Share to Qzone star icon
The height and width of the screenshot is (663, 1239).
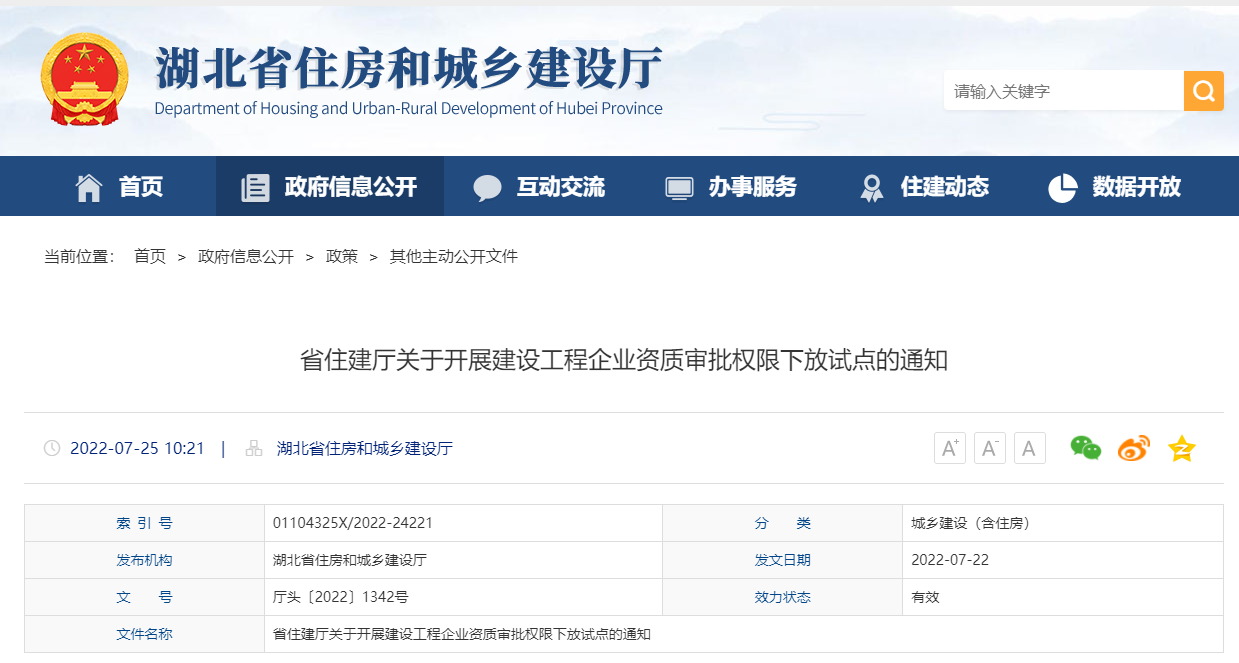click(x=1182, y=448)
